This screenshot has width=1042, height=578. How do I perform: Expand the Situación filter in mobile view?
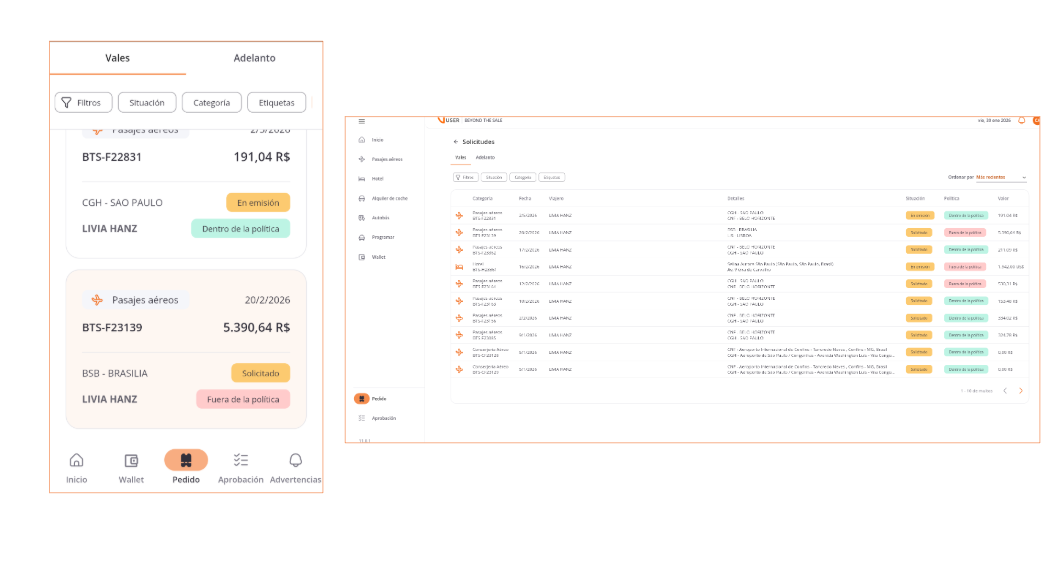pyautogui.click(x=147, y=102)
